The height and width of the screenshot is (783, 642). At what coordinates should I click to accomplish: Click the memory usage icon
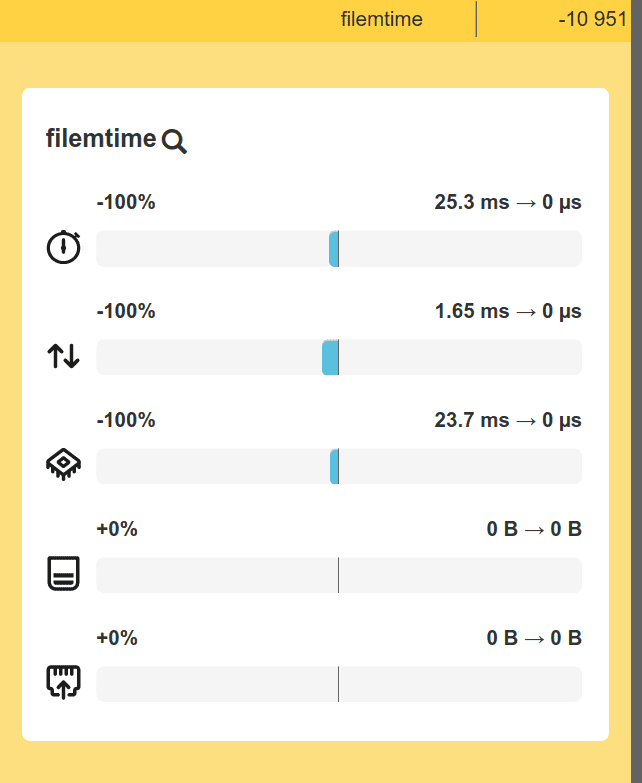click(64, 574)
